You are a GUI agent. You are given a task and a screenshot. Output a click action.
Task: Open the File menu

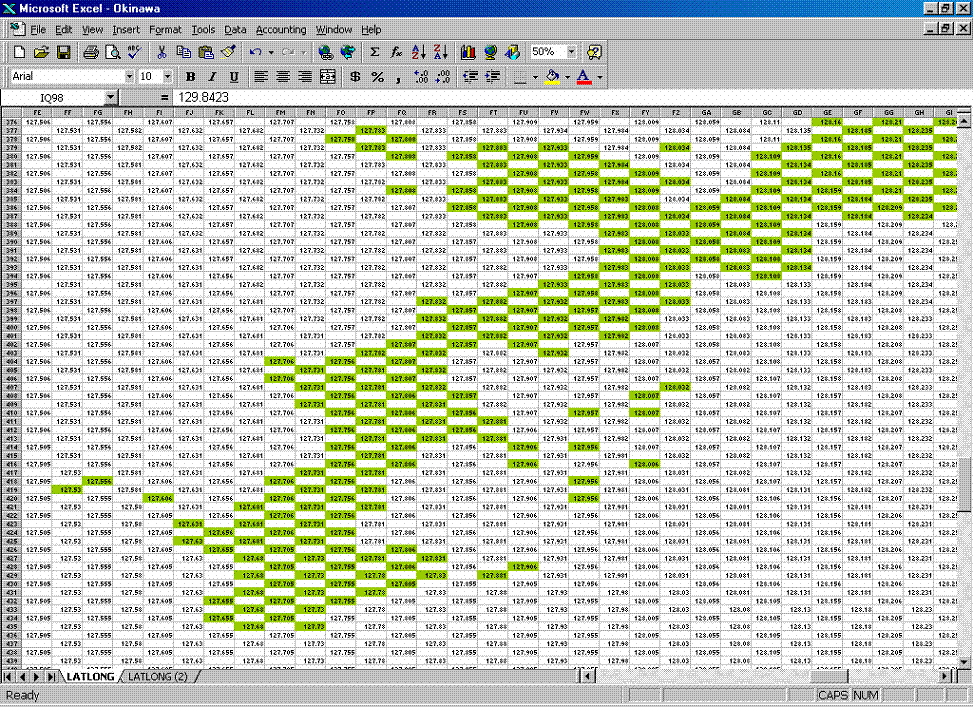click(x=38, y=29)
